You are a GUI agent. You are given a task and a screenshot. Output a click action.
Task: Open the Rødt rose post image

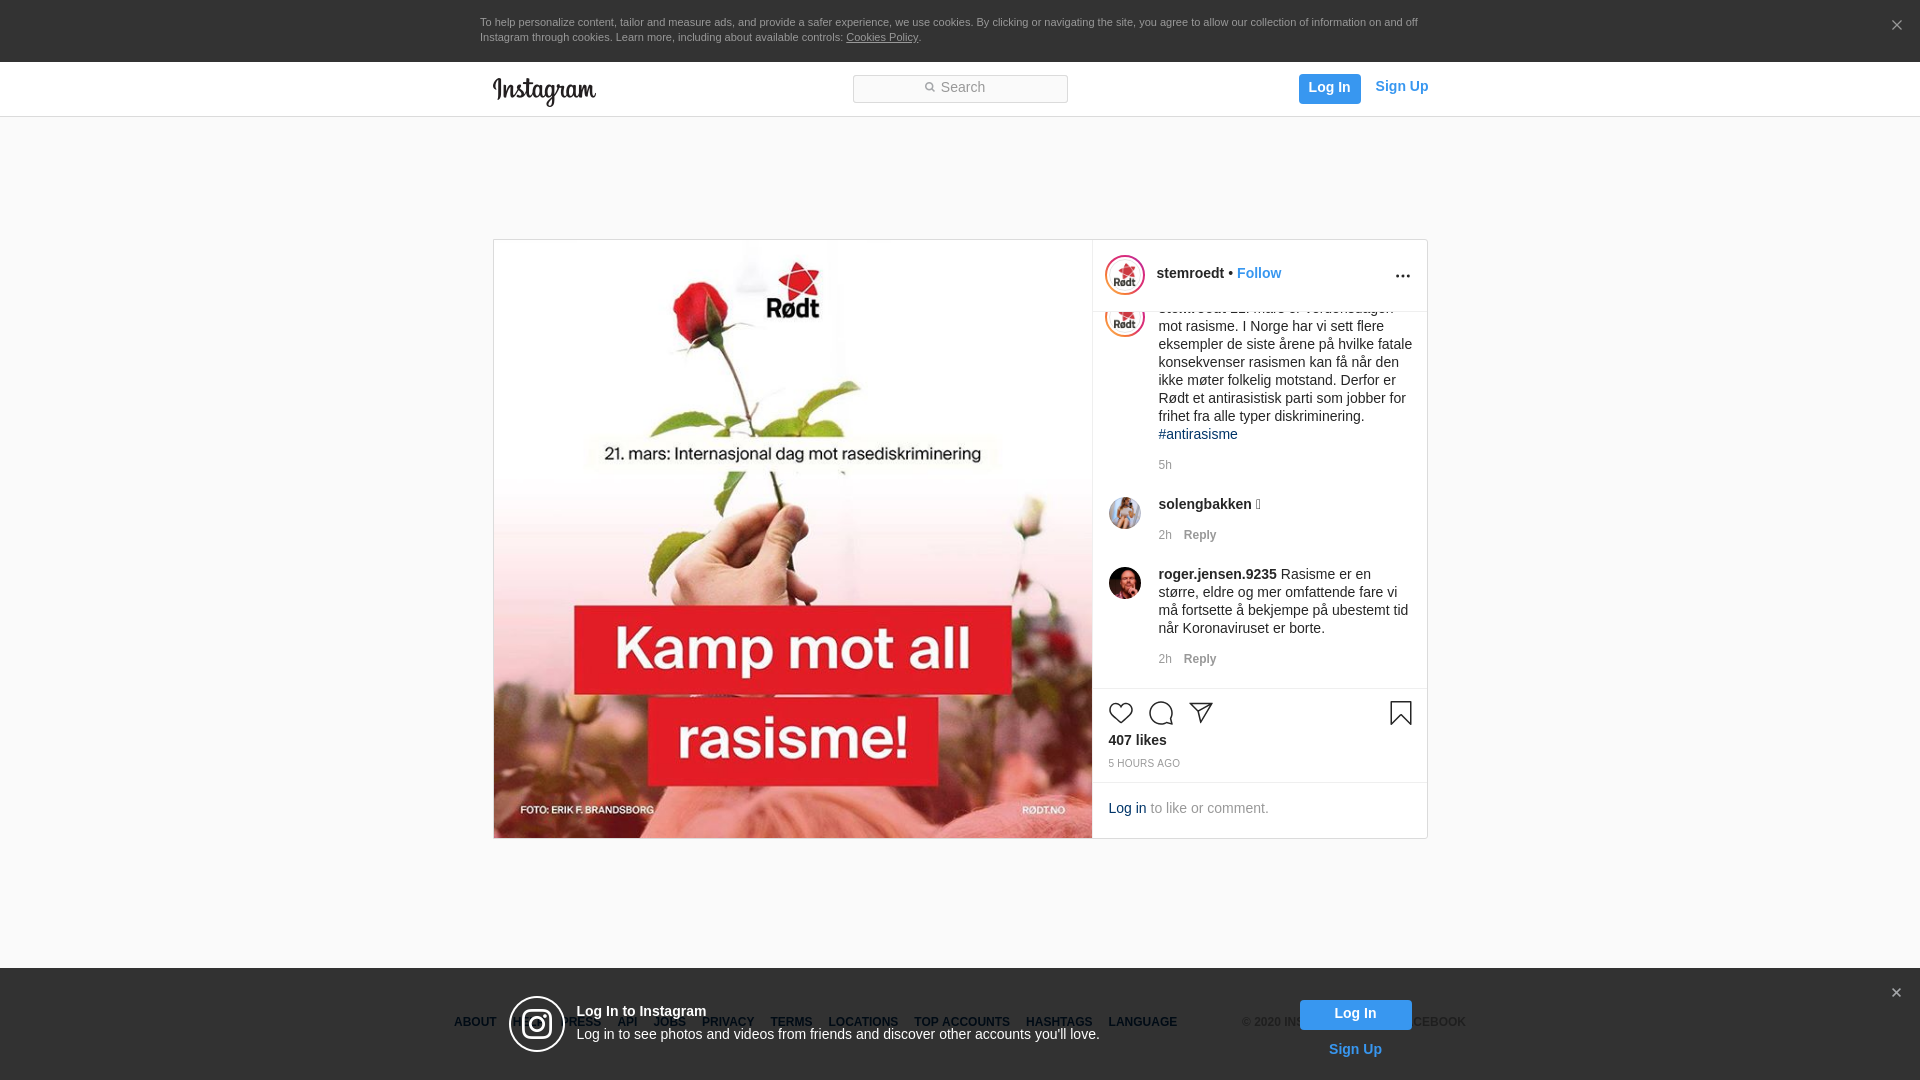pyautogui.click(x=792, y=539)
